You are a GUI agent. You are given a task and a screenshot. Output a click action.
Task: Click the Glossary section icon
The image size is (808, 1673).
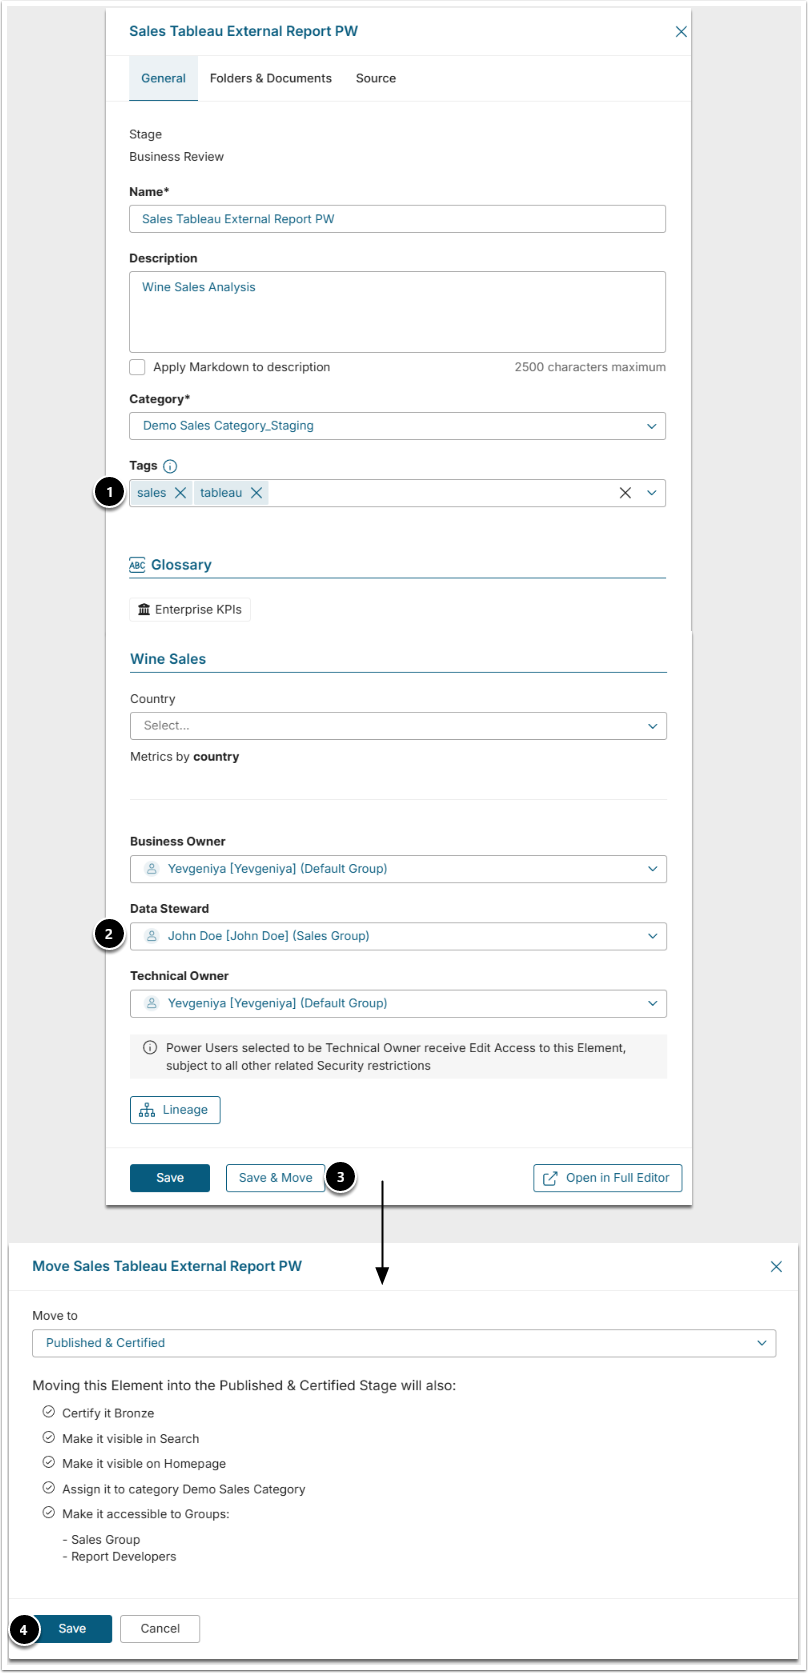pyautogui.click(x=137, y=565)
